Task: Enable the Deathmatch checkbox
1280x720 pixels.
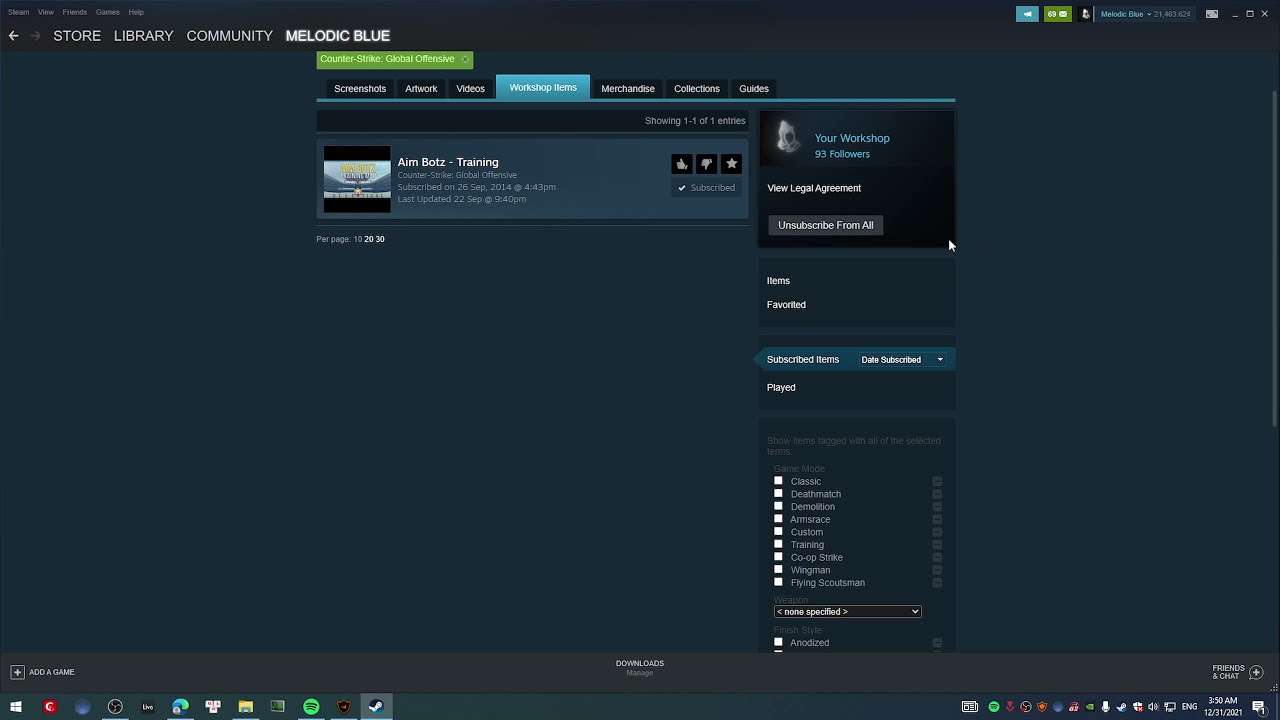Action: click(778, 494)
